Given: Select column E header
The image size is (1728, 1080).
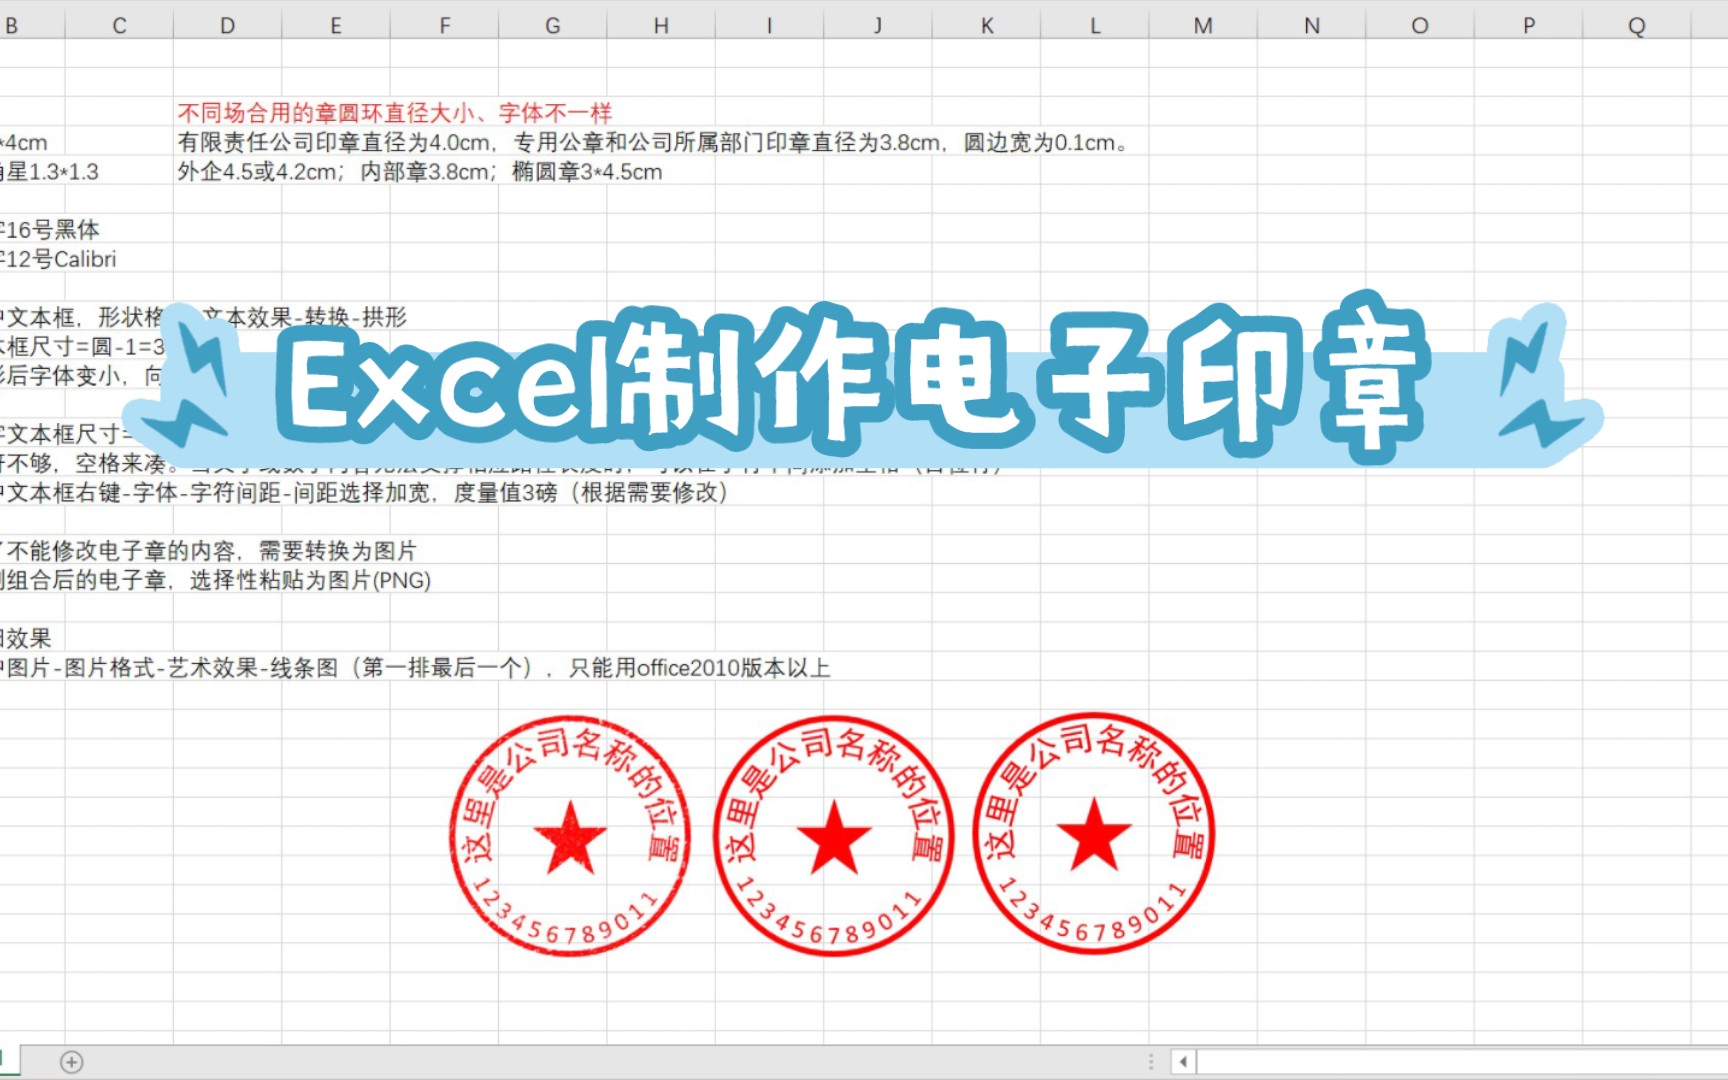Looking at the screenshot, I should (x=336, y=25).
